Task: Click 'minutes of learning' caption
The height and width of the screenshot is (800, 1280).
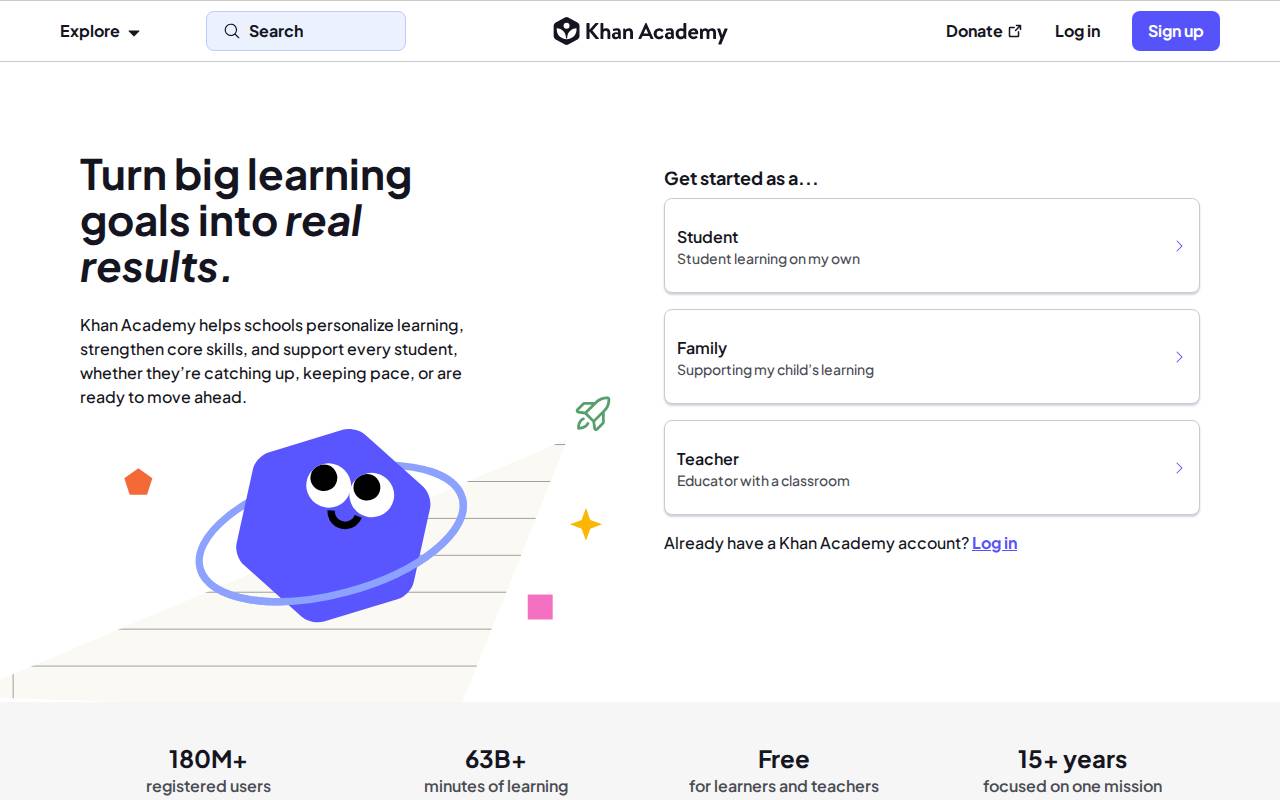Action: point(496,786)
